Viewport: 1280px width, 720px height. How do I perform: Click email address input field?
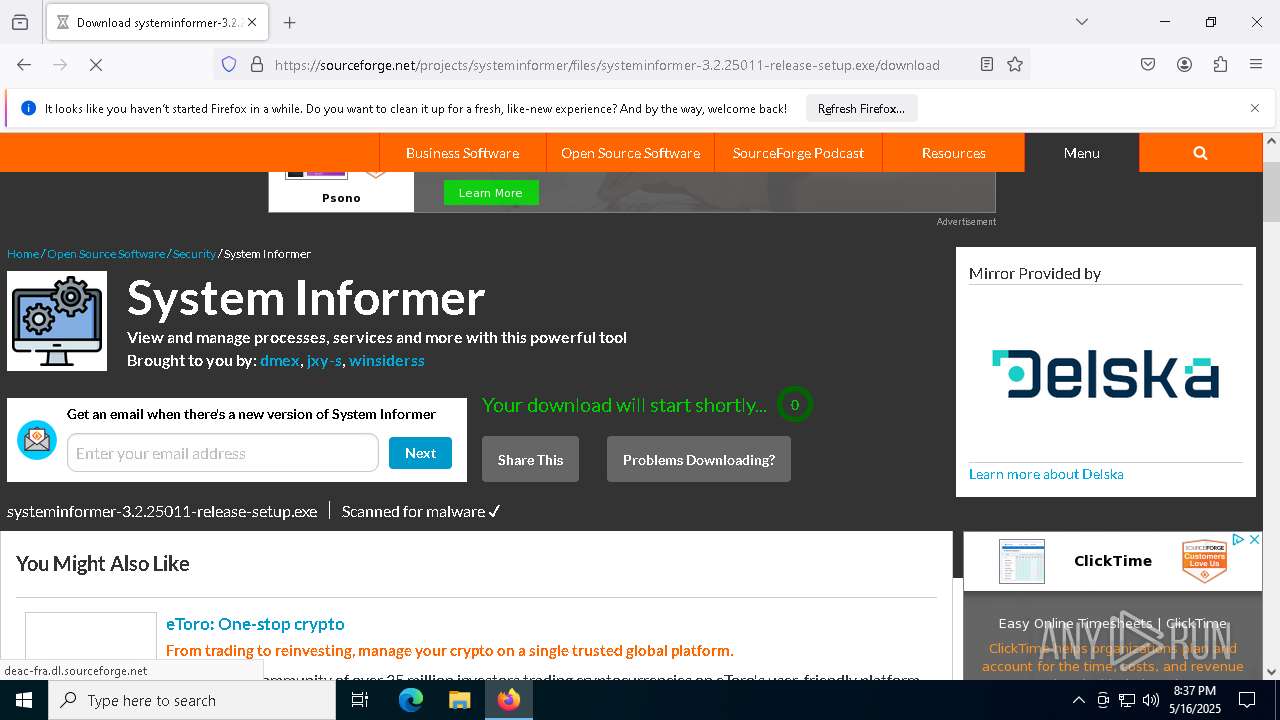pyautogui.click(x=223, y=453)
